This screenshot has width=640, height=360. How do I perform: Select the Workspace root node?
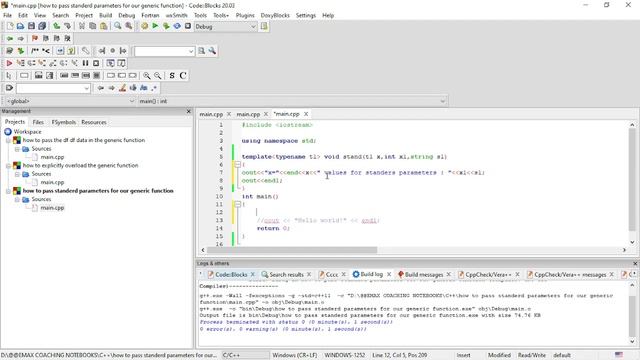27,132
